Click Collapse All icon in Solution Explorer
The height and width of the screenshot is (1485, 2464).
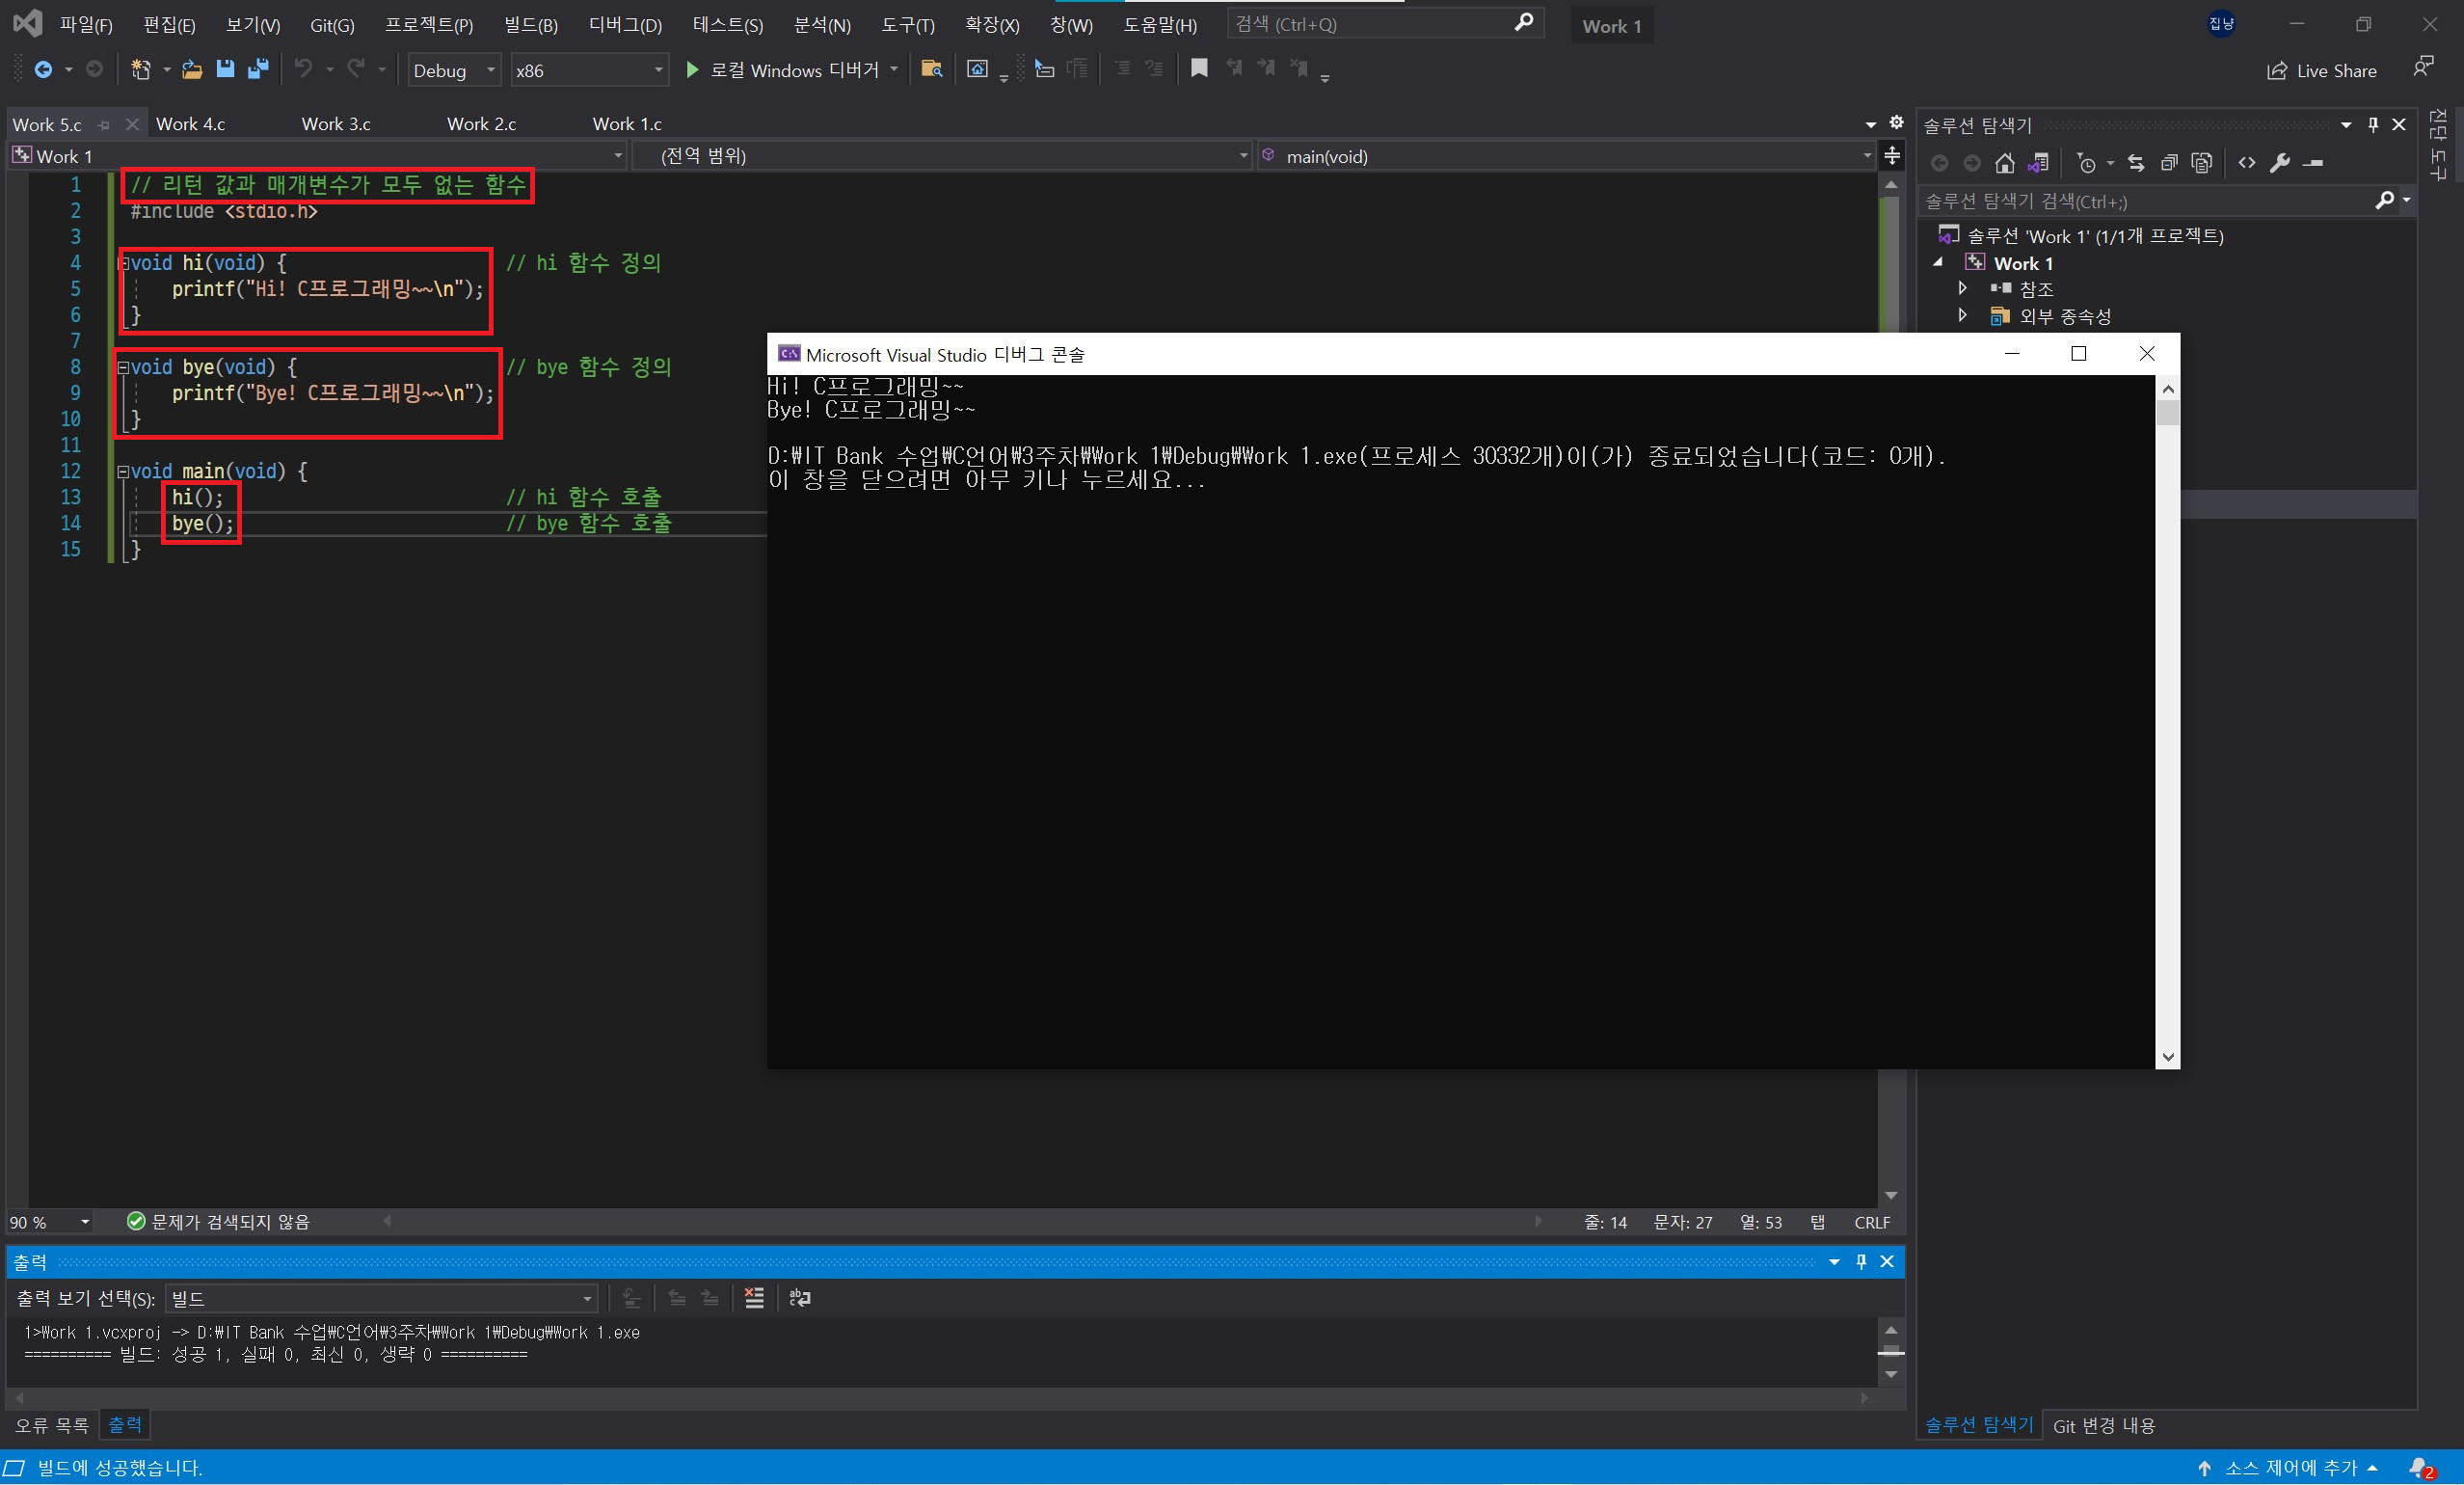point(2168,163)
